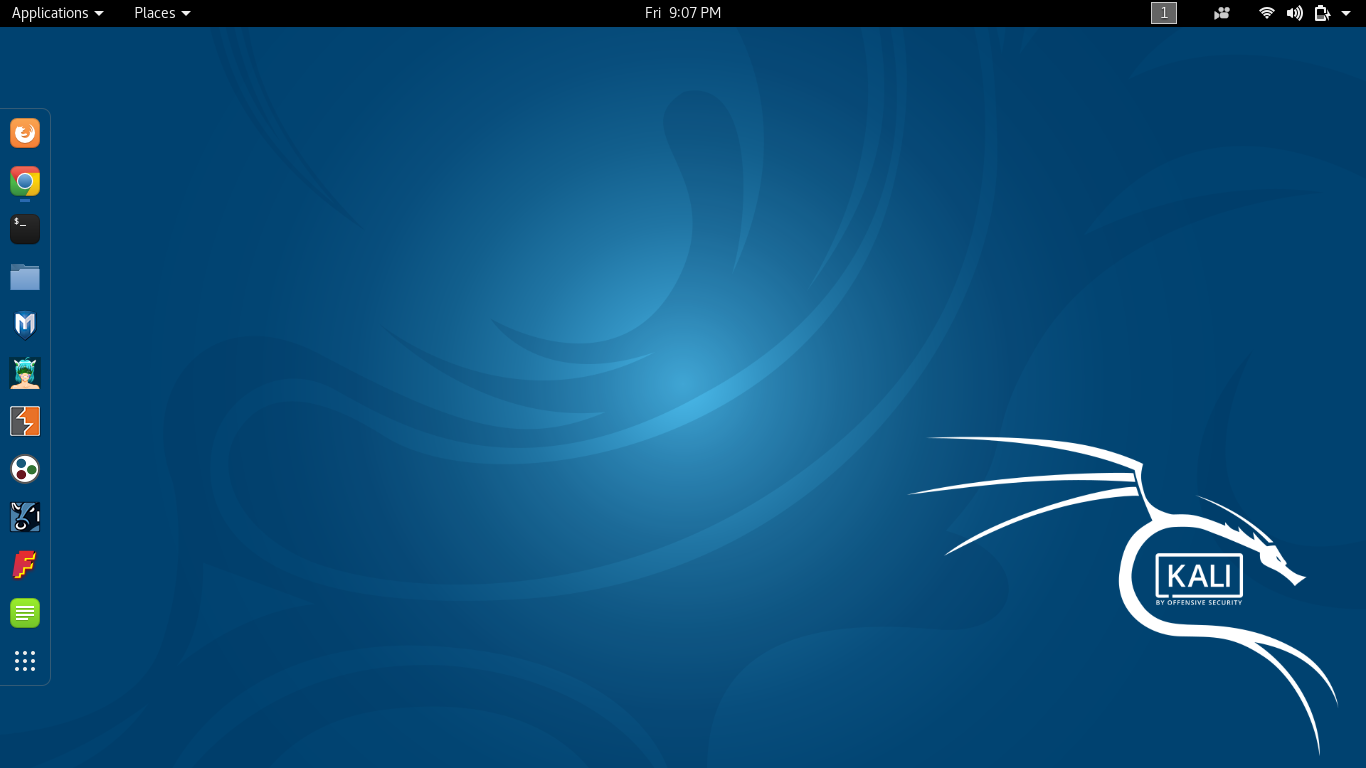
Task: Click the clock showing Fri 9:07 PM
Action: [x=683, y=13]
